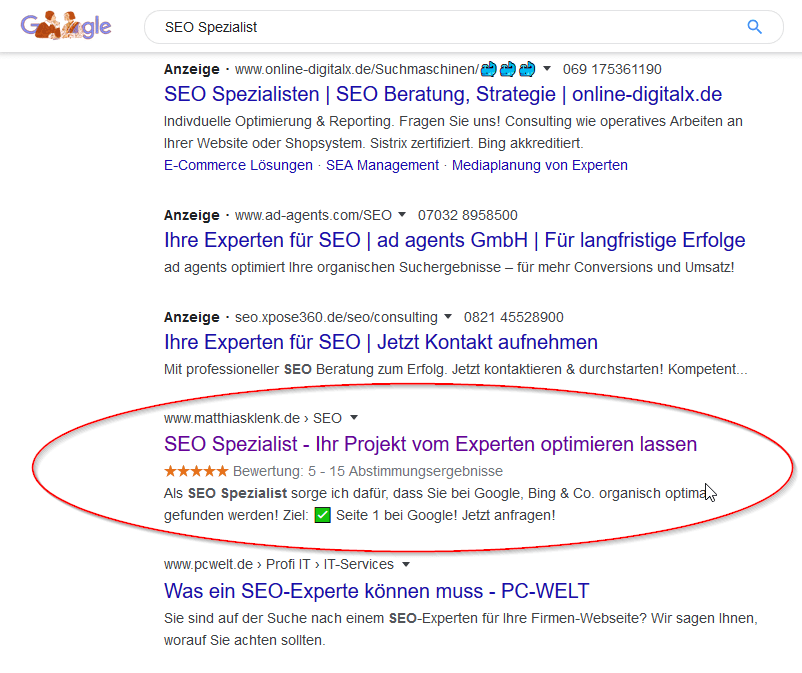
Task: Click the www.online-digitalx.de/Suchmaschinen URL text
Action: tap(357, 69)
